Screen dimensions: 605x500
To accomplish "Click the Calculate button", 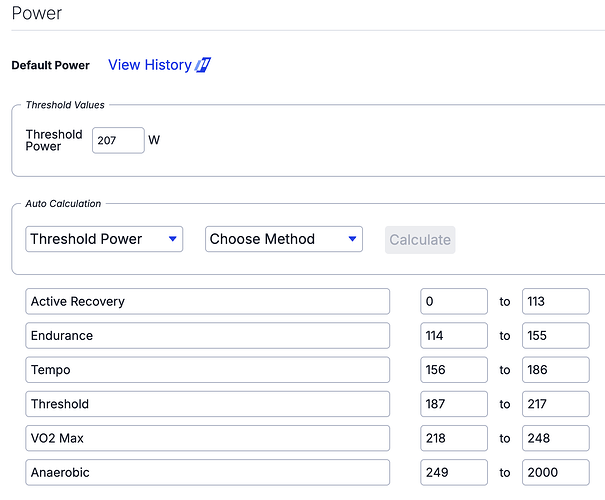I will click(420, 240).
